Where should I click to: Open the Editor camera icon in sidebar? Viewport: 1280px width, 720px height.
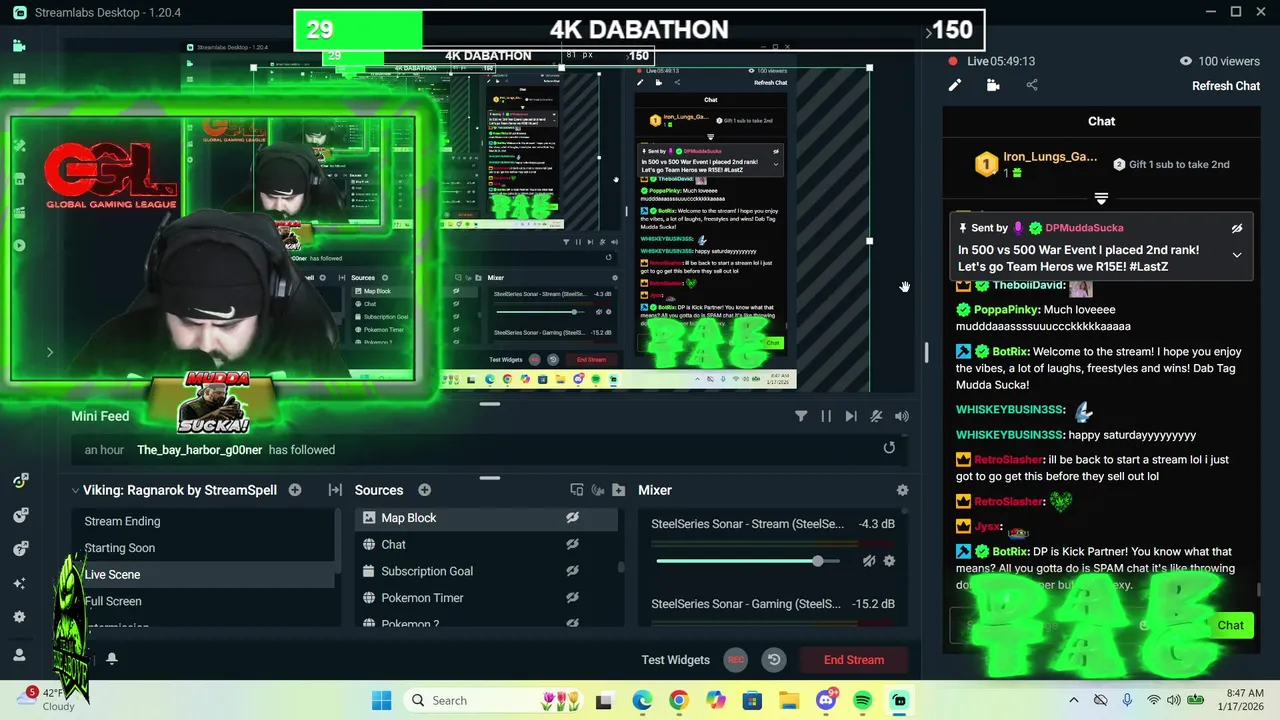tap(19, 46)
